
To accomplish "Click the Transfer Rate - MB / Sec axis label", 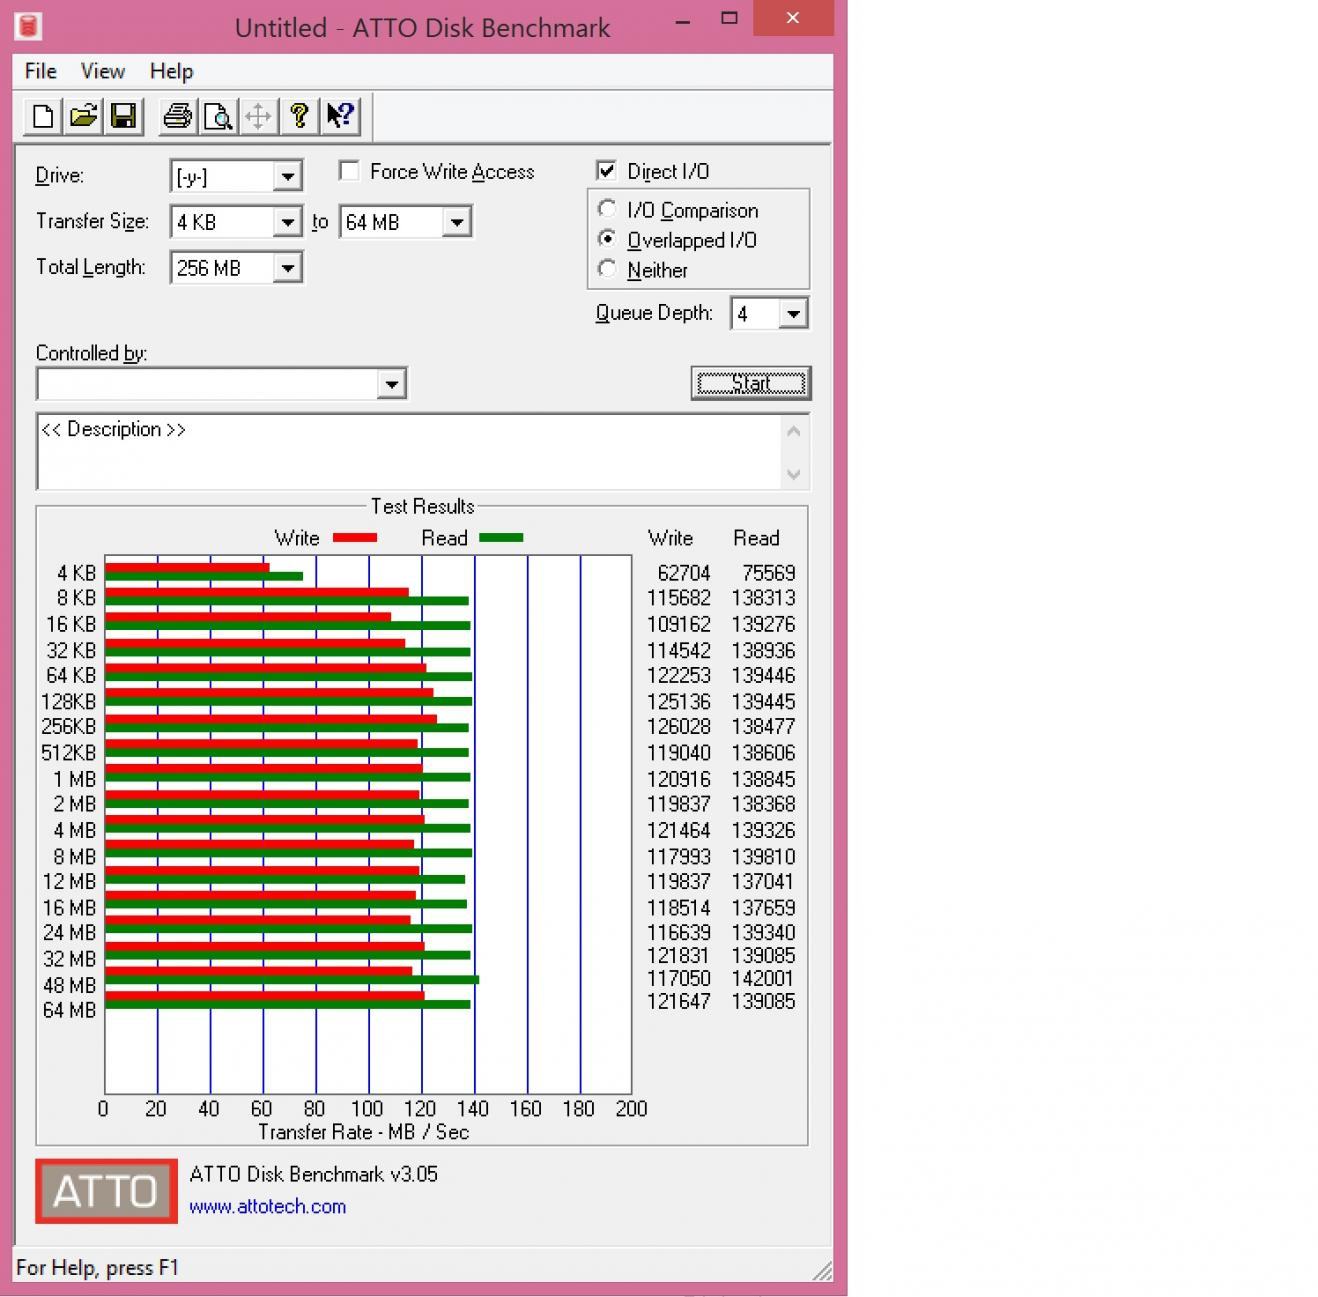I will click(x=363, y=1132).
